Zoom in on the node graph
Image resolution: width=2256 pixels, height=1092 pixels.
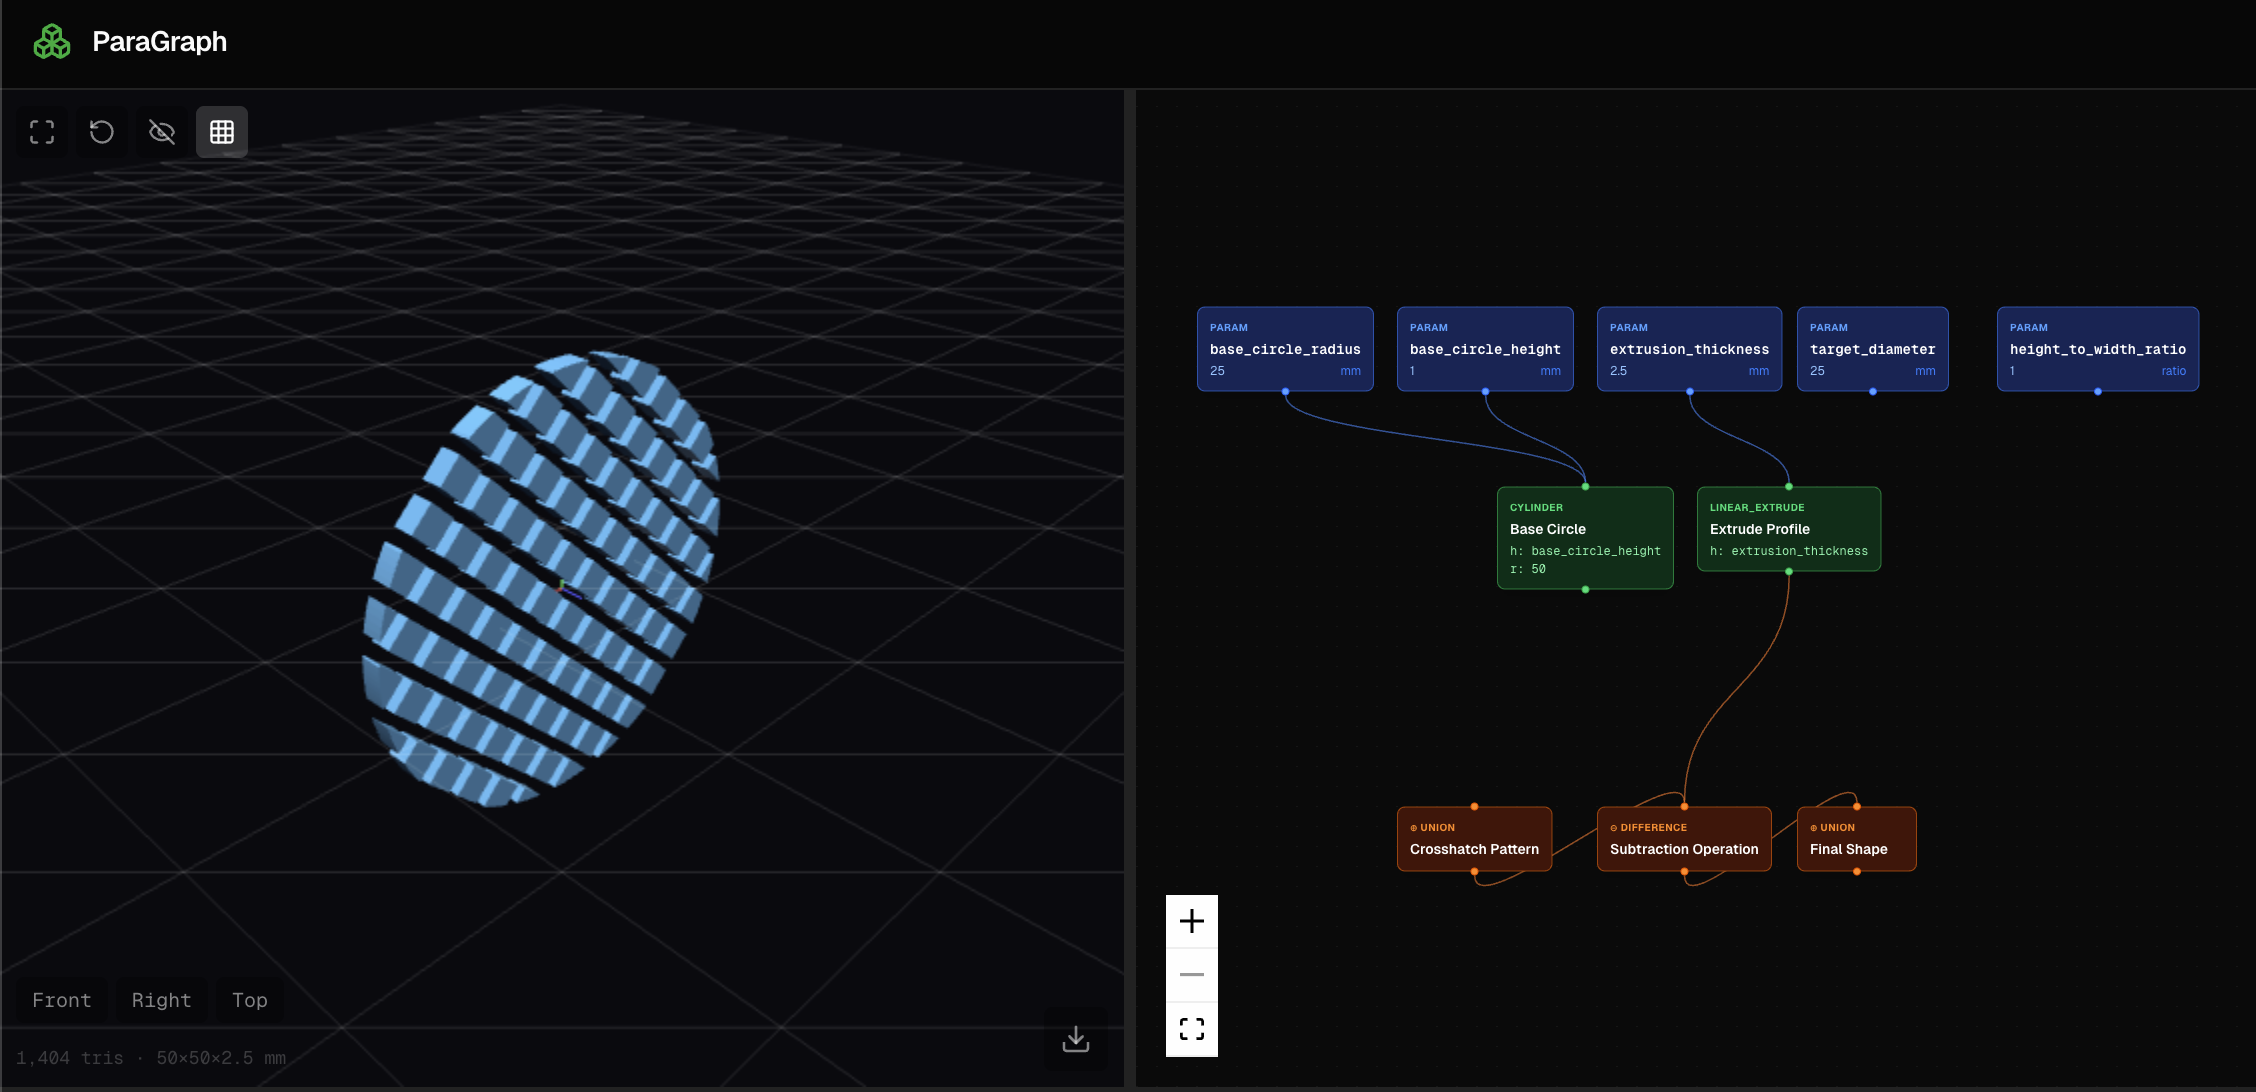click(x=1192, y=921)
